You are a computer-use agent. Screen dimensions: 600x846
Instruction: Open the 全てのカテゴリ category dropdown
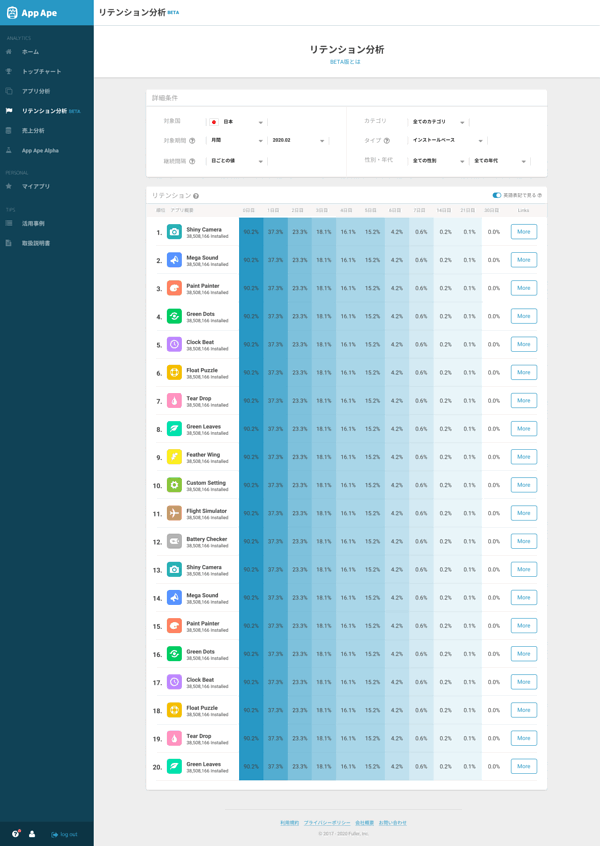[x=438, y=122]
